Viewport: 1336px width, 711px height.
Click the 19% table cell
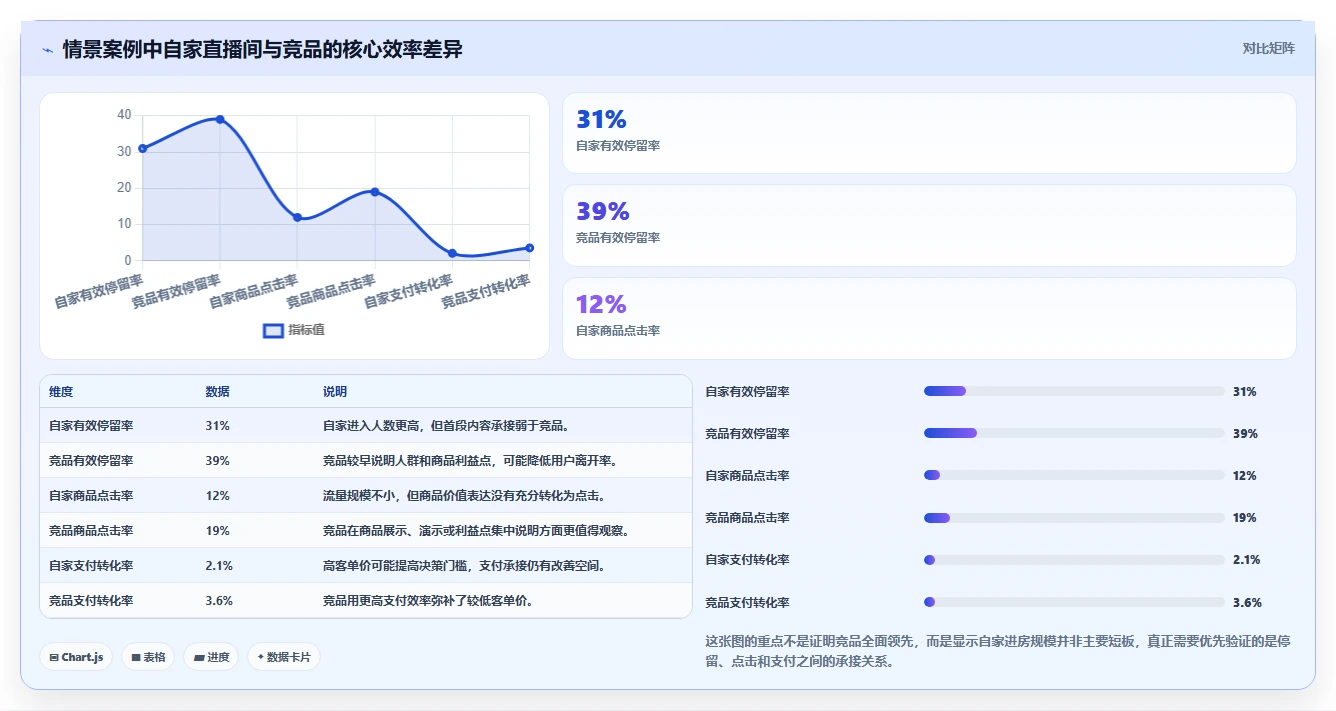click(x=217, y=531)
